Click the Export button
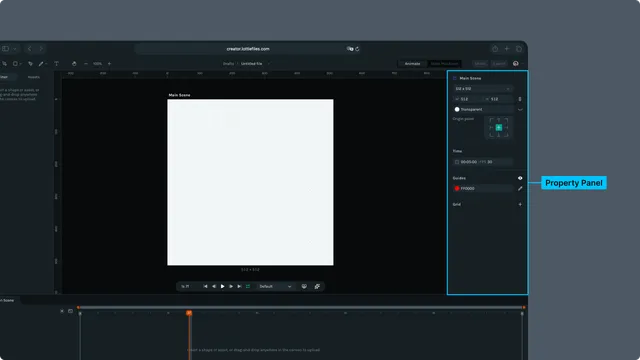 click(x=499, y=64)
